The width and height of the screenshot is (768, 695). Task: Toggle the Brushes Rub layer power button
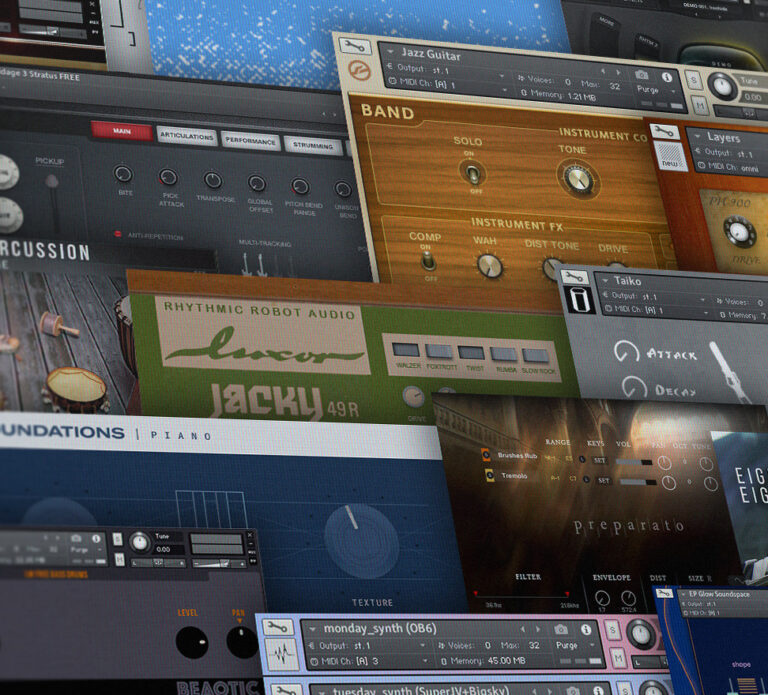click(485, 455)
